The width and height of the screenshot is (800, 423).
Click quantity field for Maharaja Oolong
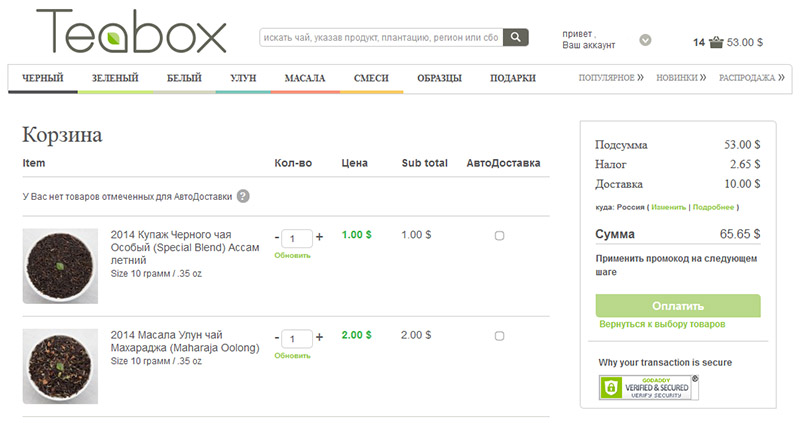[x=297, y=338]
